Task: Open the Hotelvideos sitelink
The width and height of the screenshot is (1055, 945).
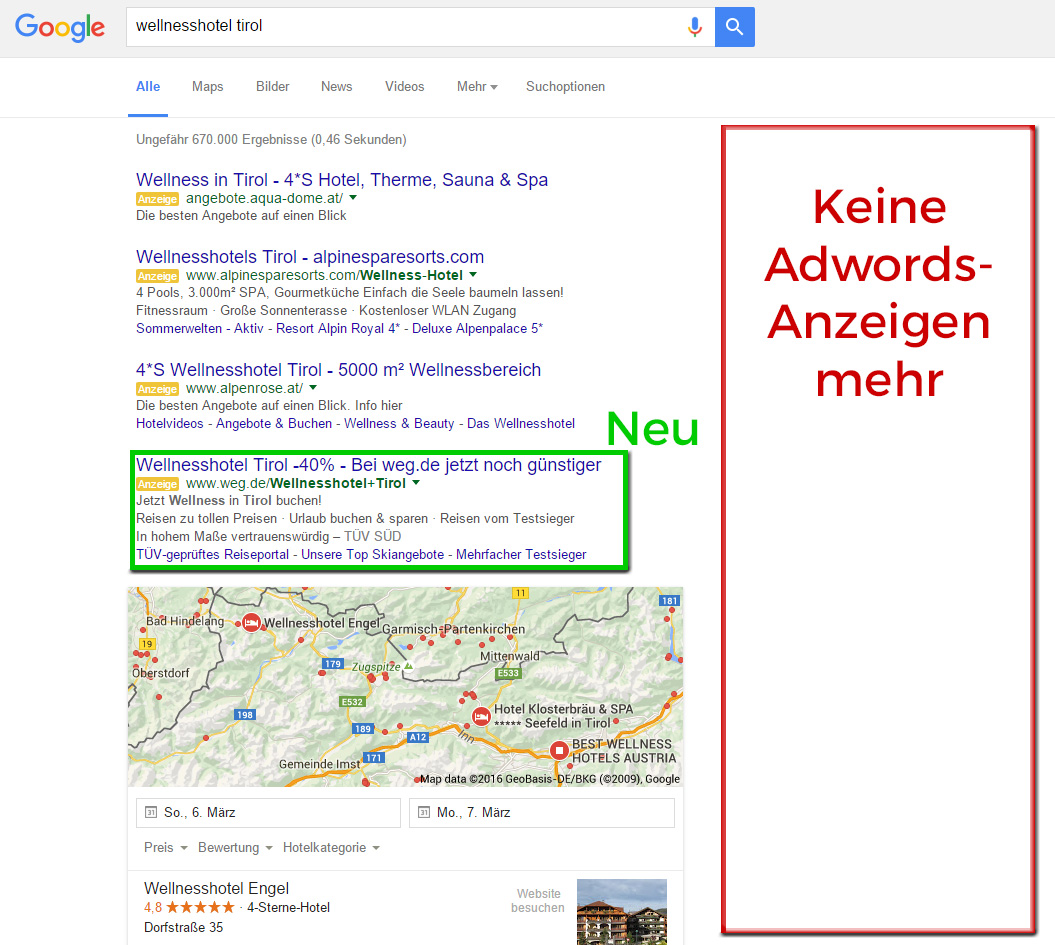Action: point(170,423)
